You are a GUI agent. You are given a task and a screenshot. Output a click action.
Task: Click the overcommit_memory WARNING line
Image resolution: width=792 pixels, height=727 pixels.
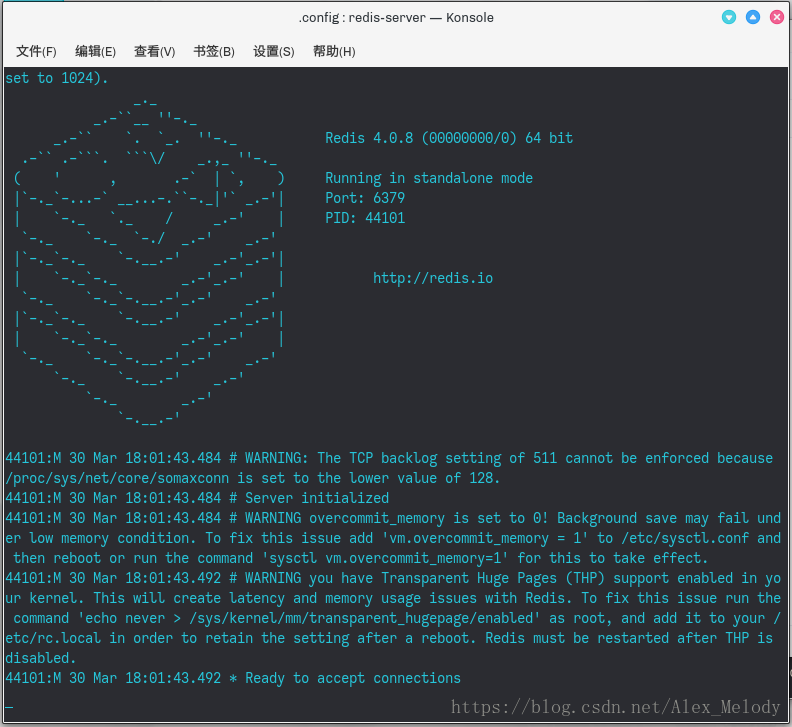pyautogui.click(x=393, y=518)
